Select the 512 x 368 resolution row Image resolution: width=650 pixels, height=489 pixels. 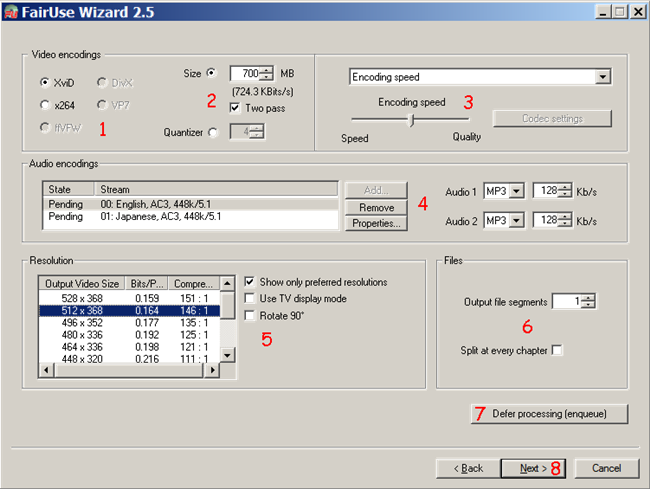pos(129,310)
